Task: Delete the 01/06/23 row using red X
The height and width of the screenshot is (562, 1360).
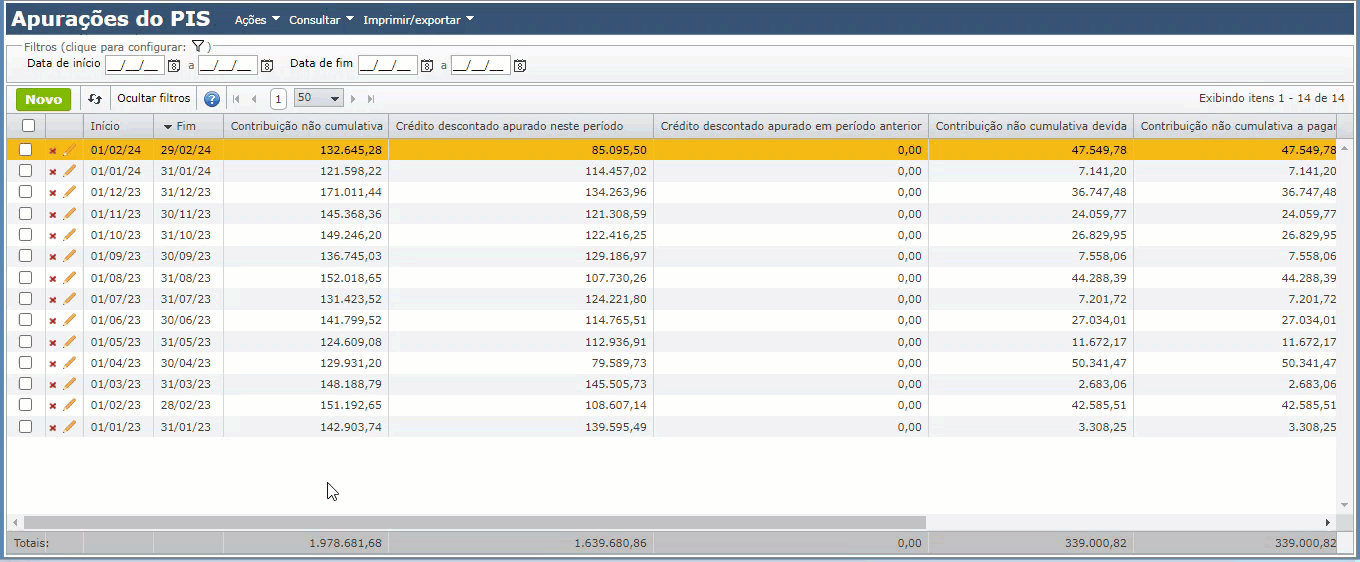Action: click(x=53, y=320)
